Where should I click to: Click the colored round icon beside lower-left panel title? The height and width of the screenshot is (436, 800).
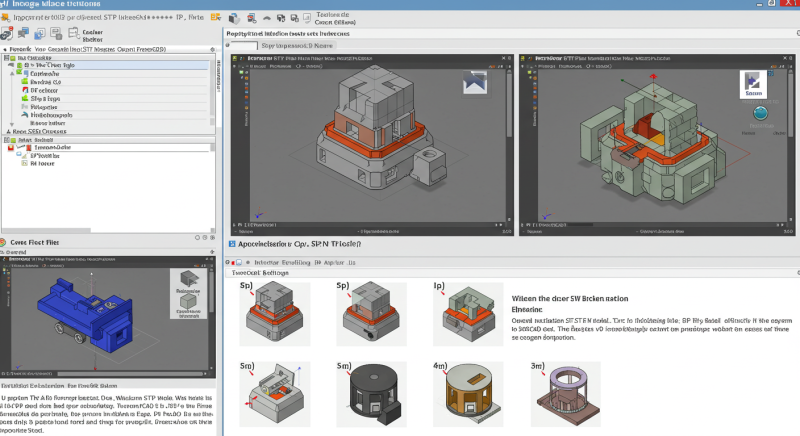point(3,242)
